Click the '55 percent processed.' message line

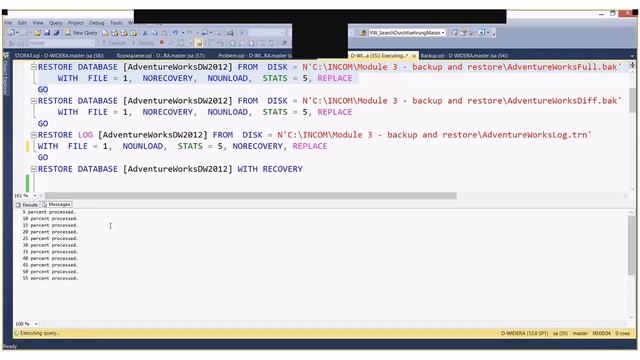50,278
